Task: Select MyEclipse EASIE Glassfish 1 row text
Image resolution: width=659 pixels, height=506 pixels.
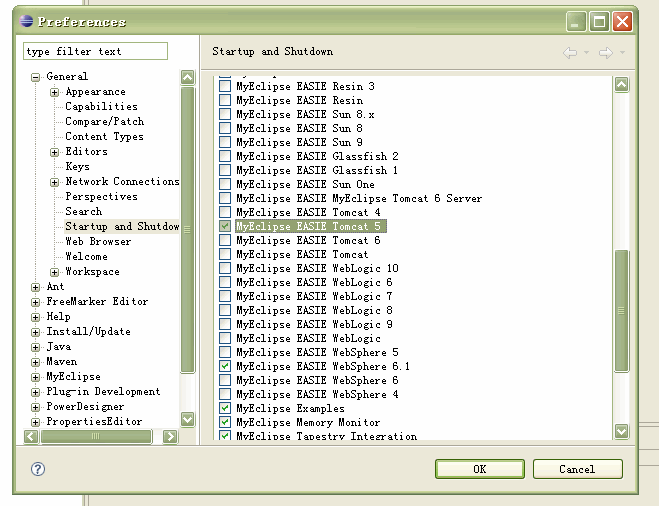Action: pos(317,170)
